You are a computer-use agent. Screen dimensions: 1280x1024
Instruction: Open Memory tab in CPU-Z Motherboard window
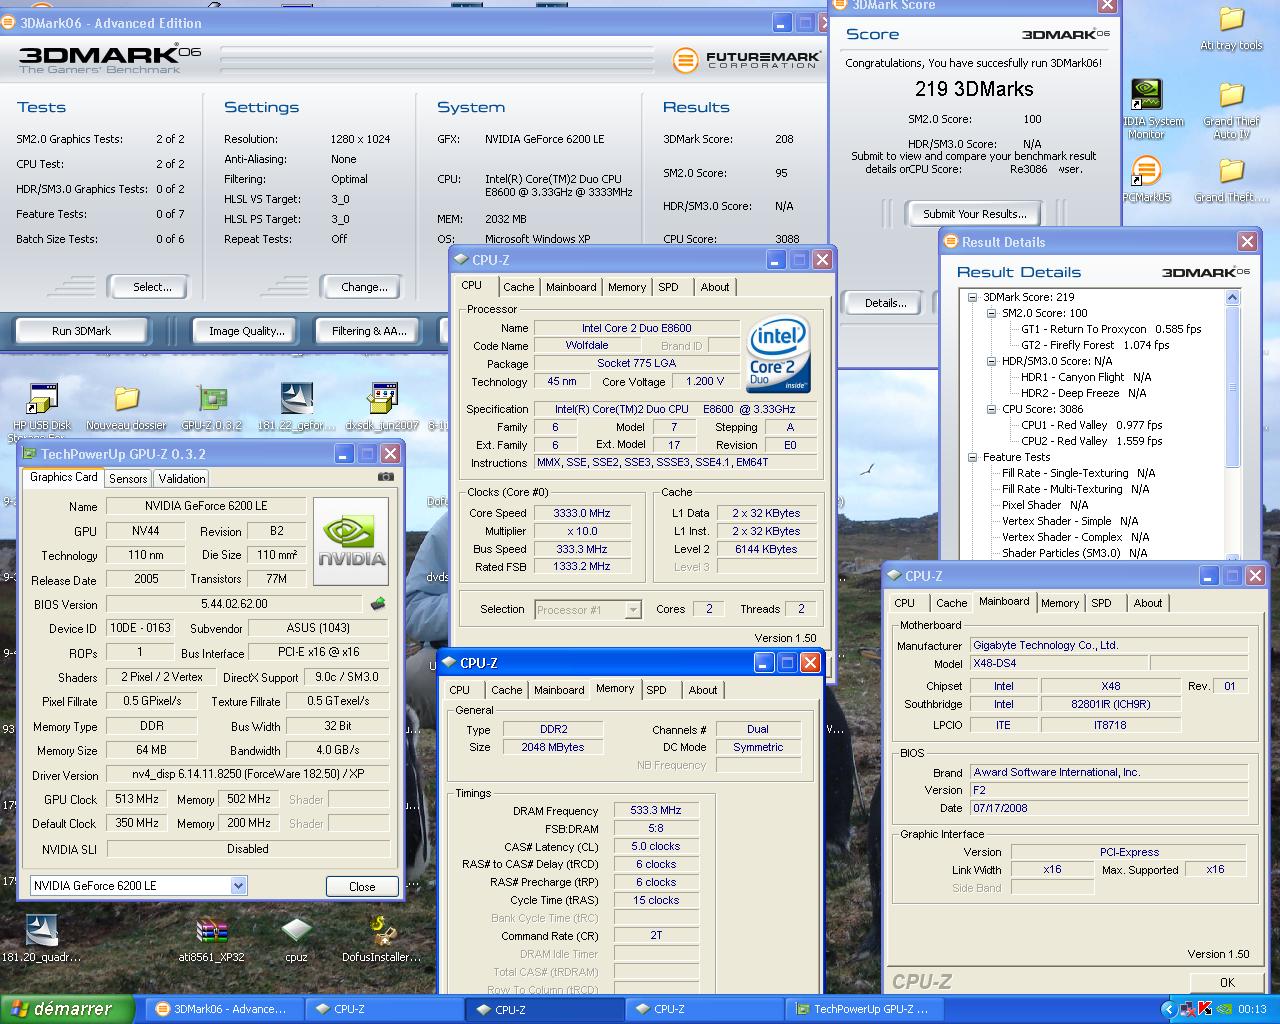[1060, 603]
